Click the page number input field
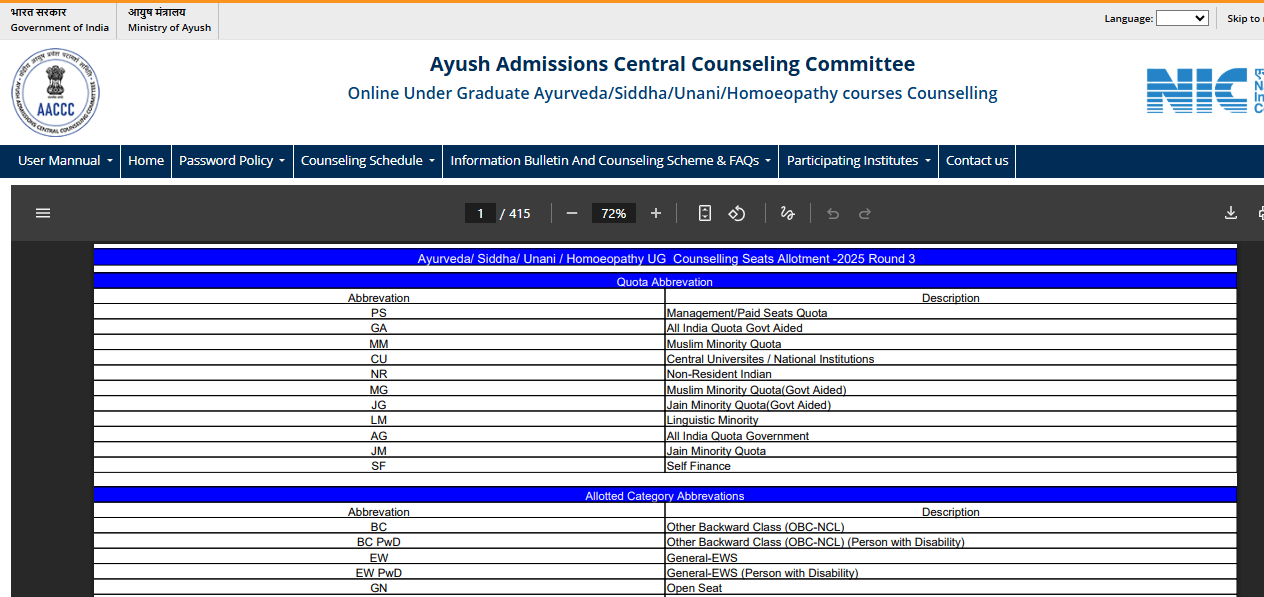 coord(480,213)
